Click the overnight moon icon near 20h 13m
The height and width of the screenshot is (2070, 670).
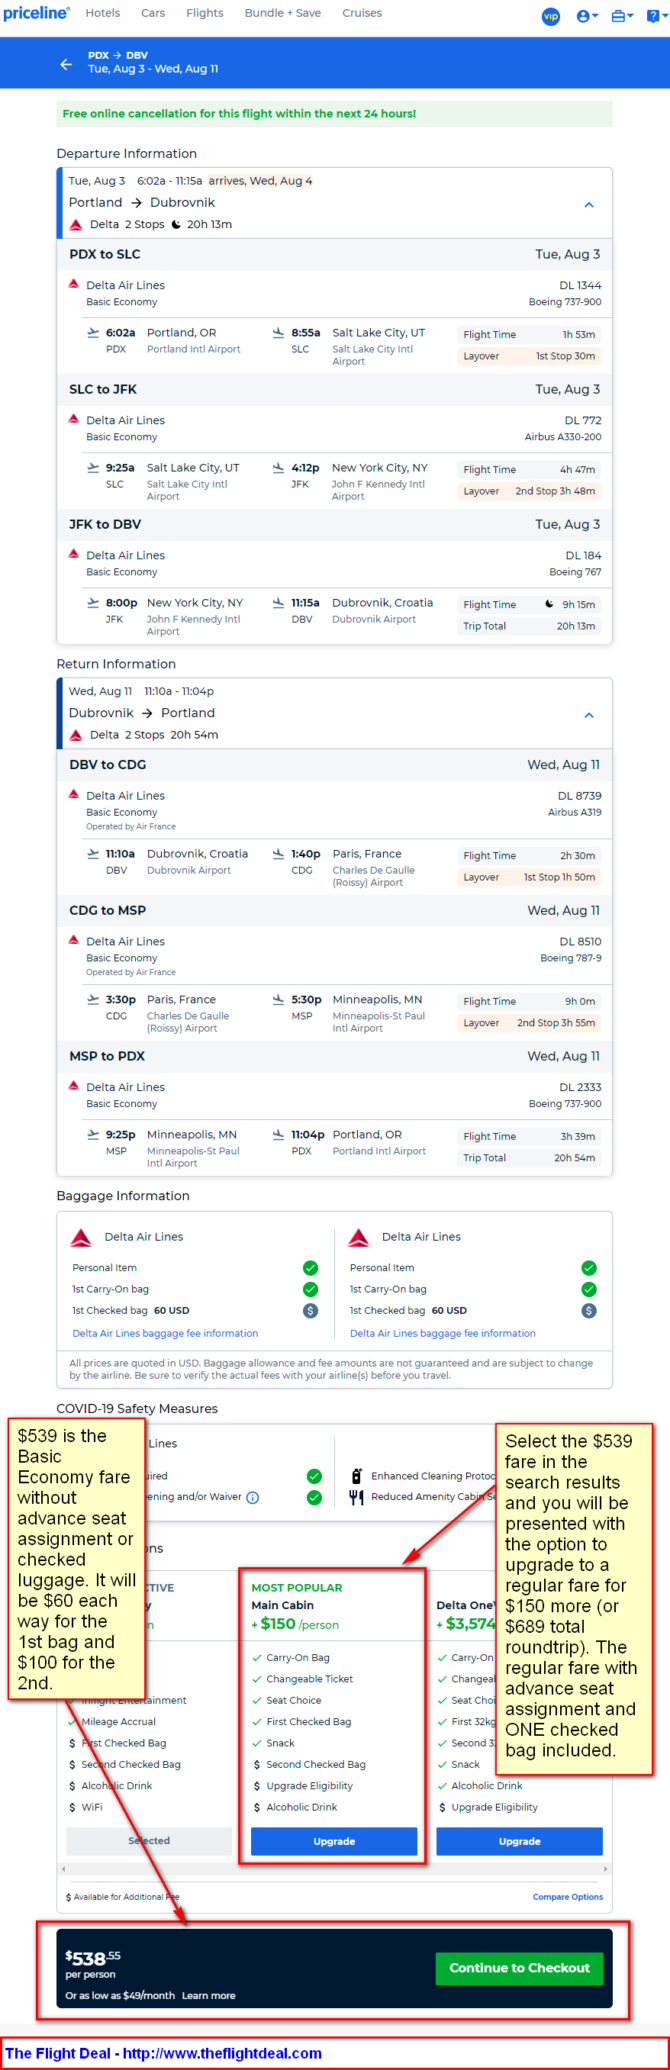point(176,224)
